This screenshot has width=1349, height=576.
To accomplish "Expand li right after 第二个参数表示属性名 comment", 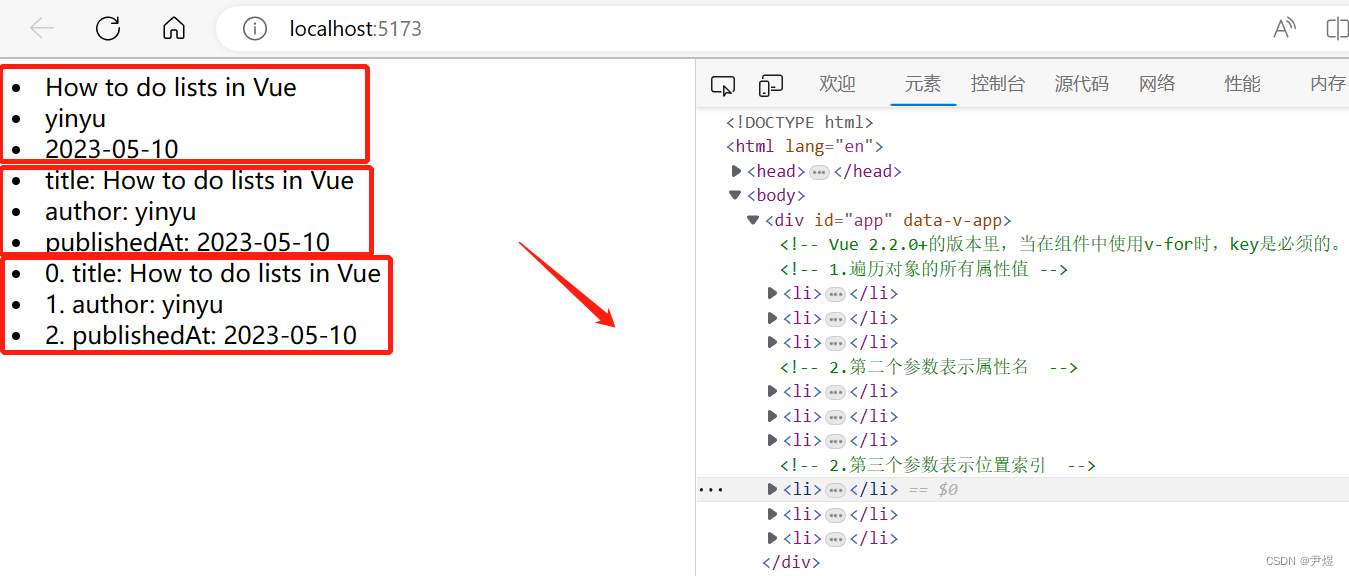I will coord(772,392).
